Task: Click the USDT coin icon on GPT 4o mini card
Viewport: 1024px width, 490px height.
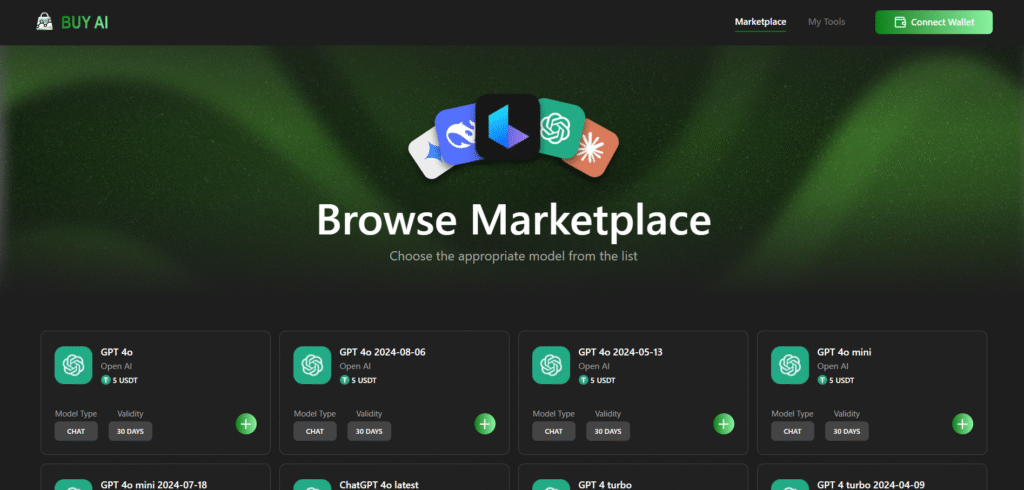Action: pyautogui.click(x=822, y=380)
